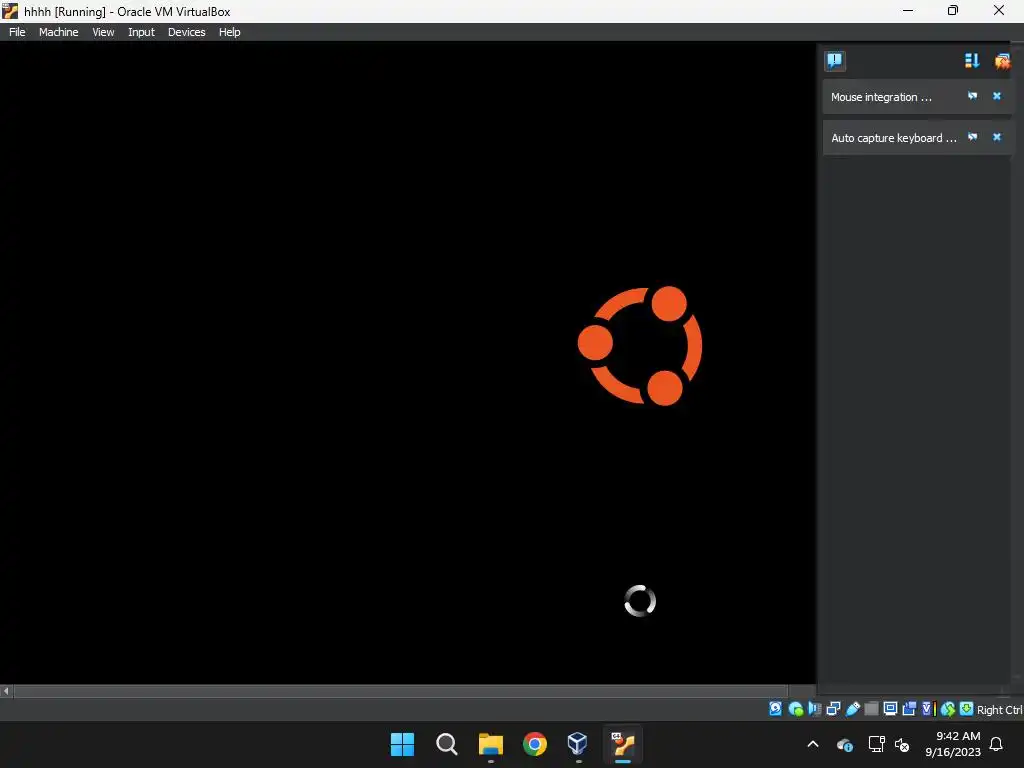Open the Help menu
1024x768 pixels.
[229, 32]
